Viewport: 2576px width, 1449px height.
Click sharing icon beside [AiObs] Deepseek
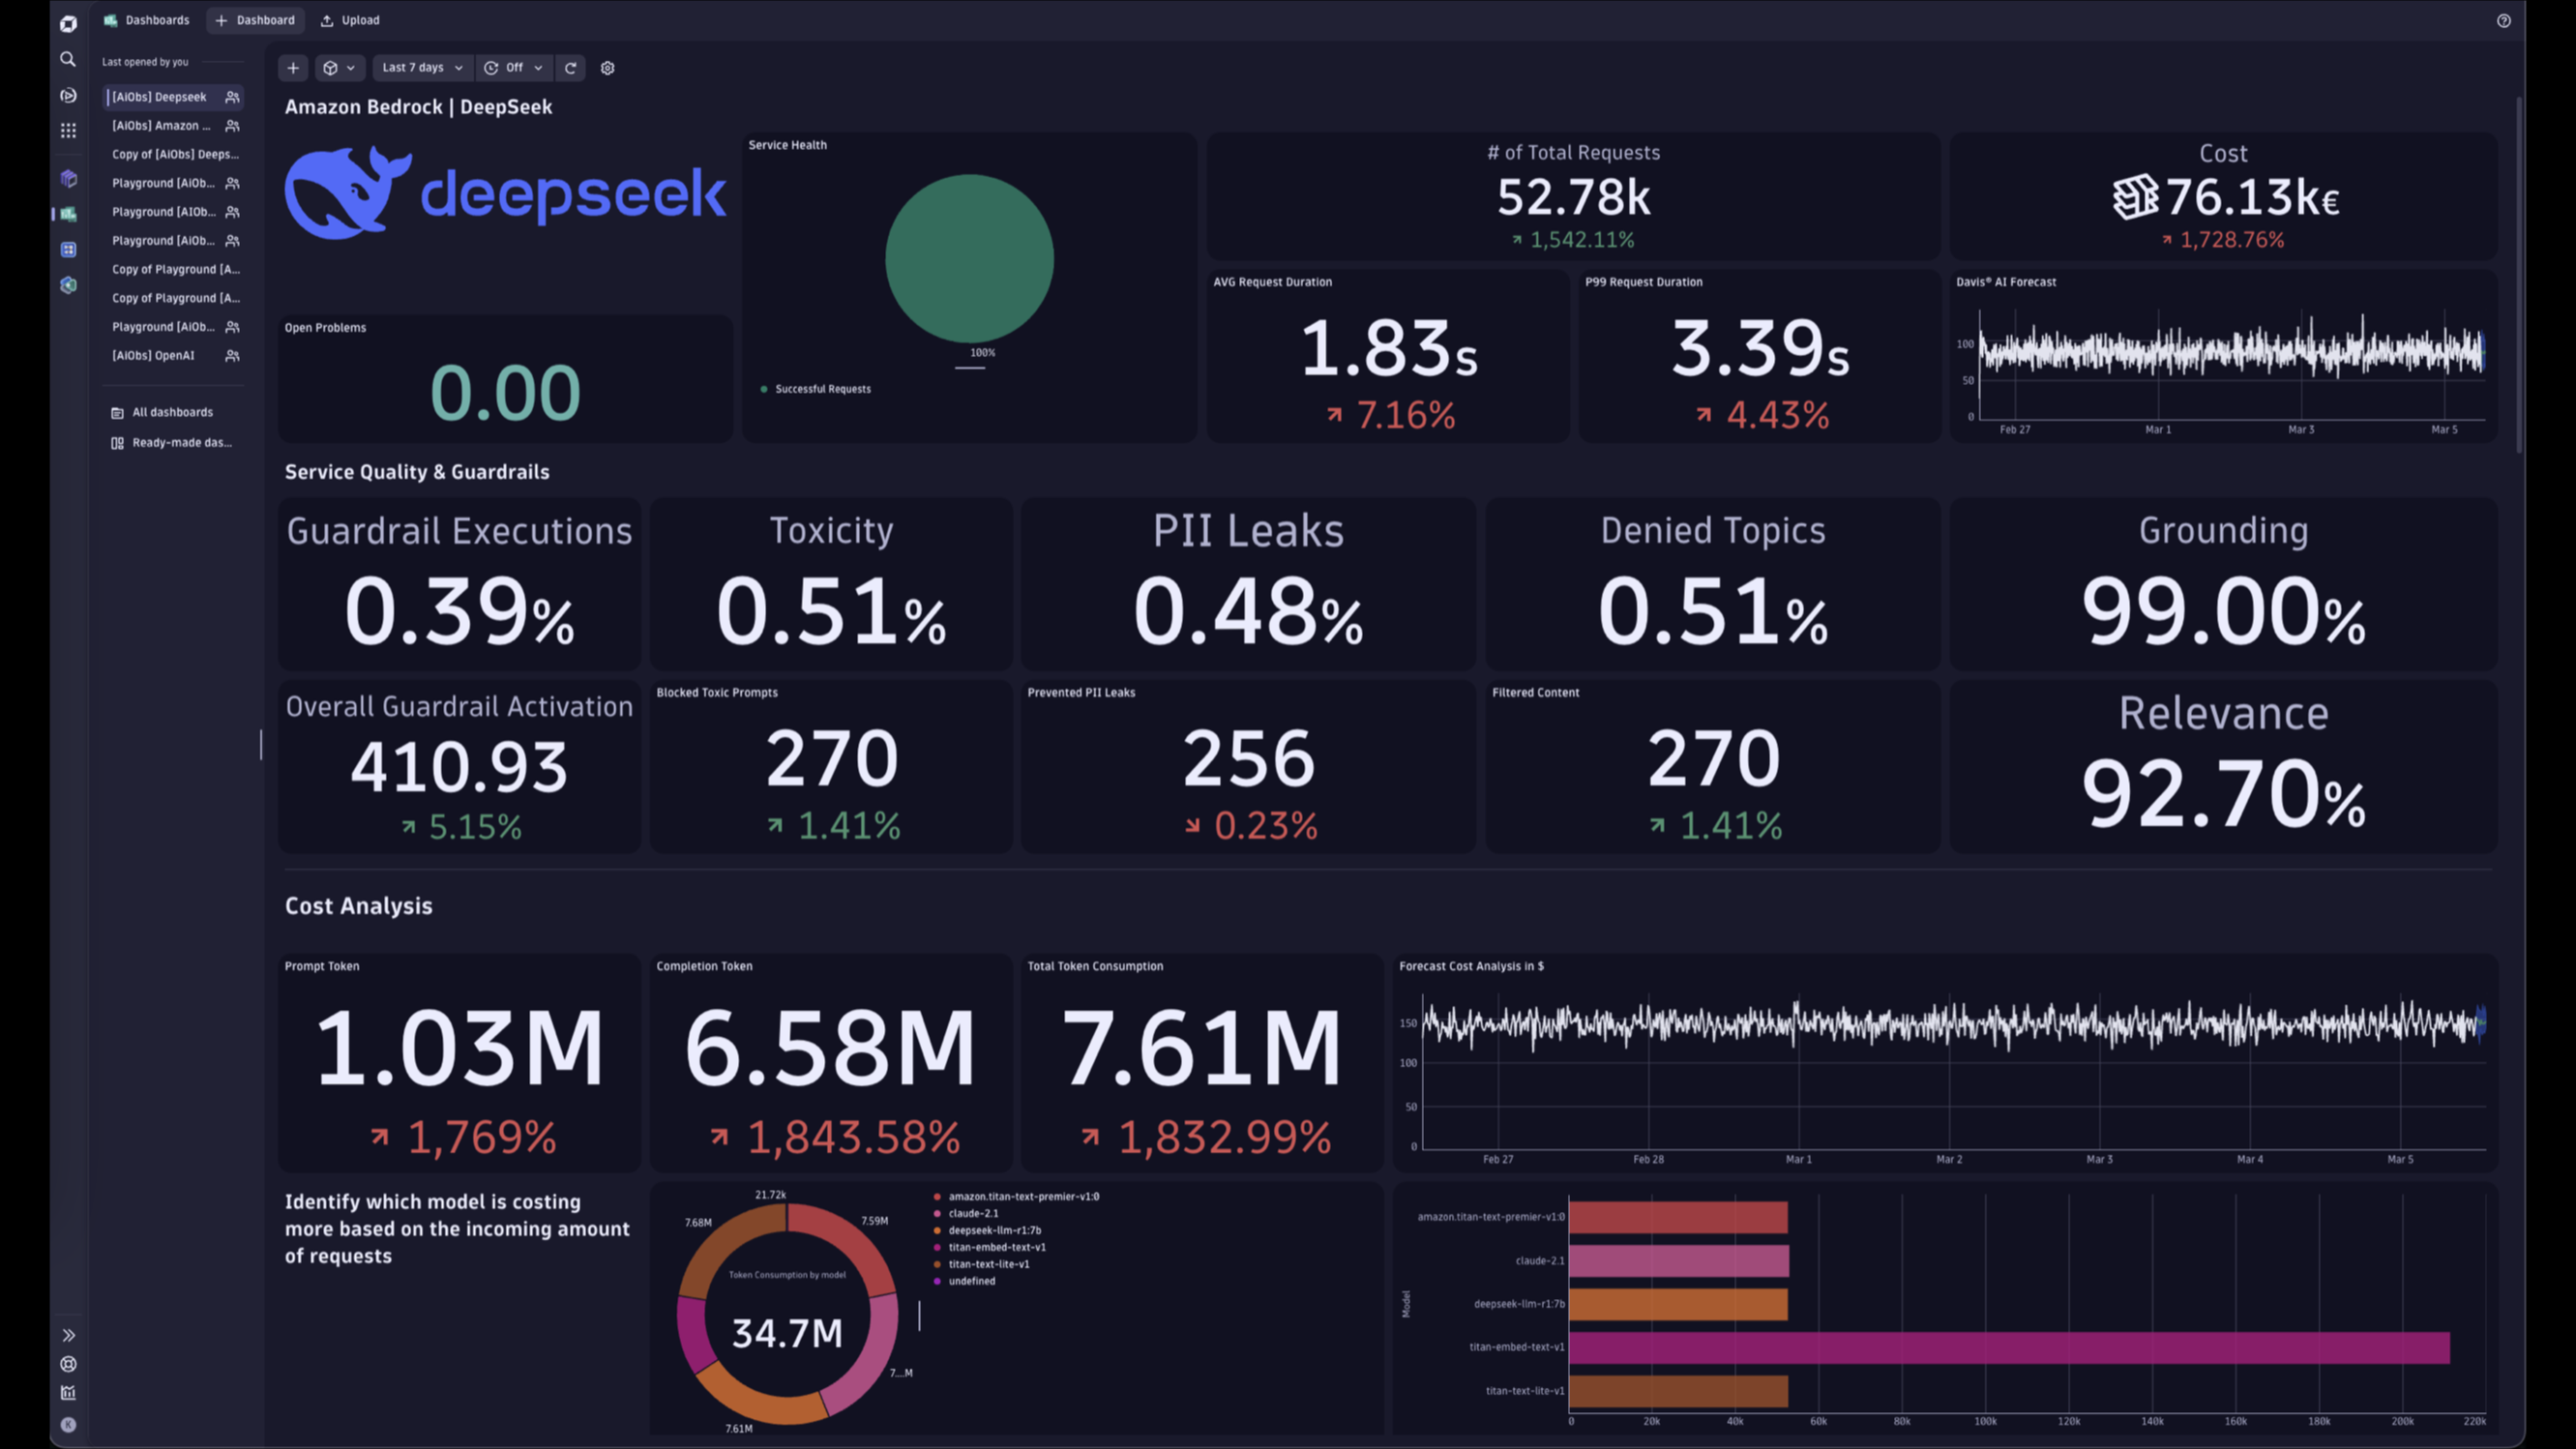232,97
